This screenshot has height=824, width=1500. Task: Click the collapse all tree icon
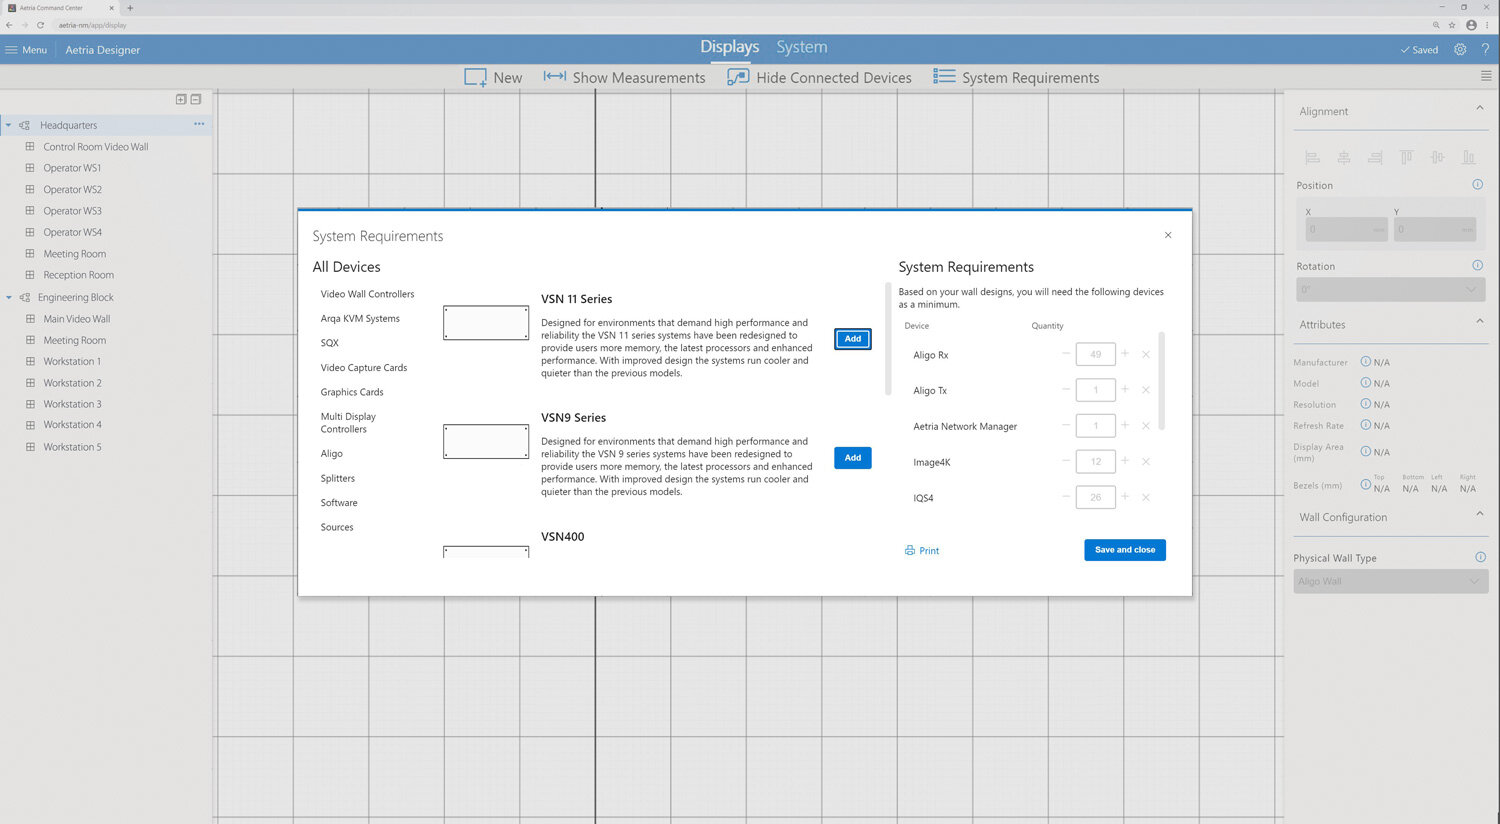[x=196, y=99]
